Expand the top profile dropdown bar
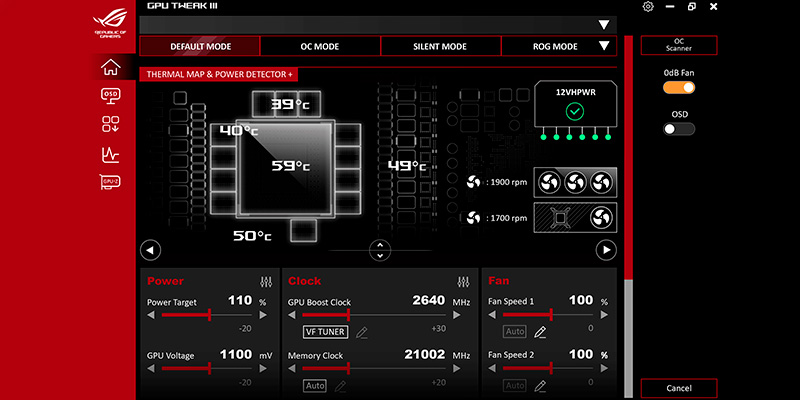The image size is (800, 400). [378, 24]
